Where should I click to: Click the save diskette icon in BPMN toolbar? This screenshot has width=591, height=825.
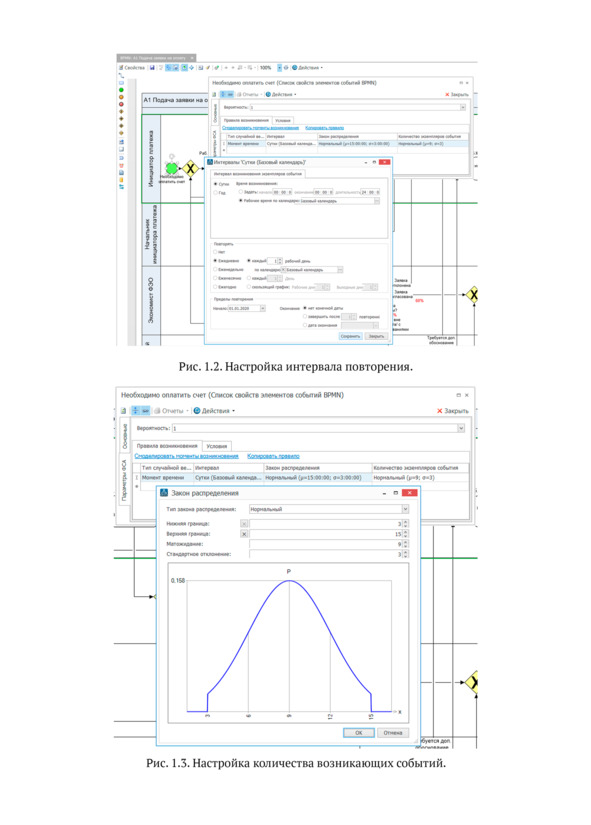click(152, 68)
